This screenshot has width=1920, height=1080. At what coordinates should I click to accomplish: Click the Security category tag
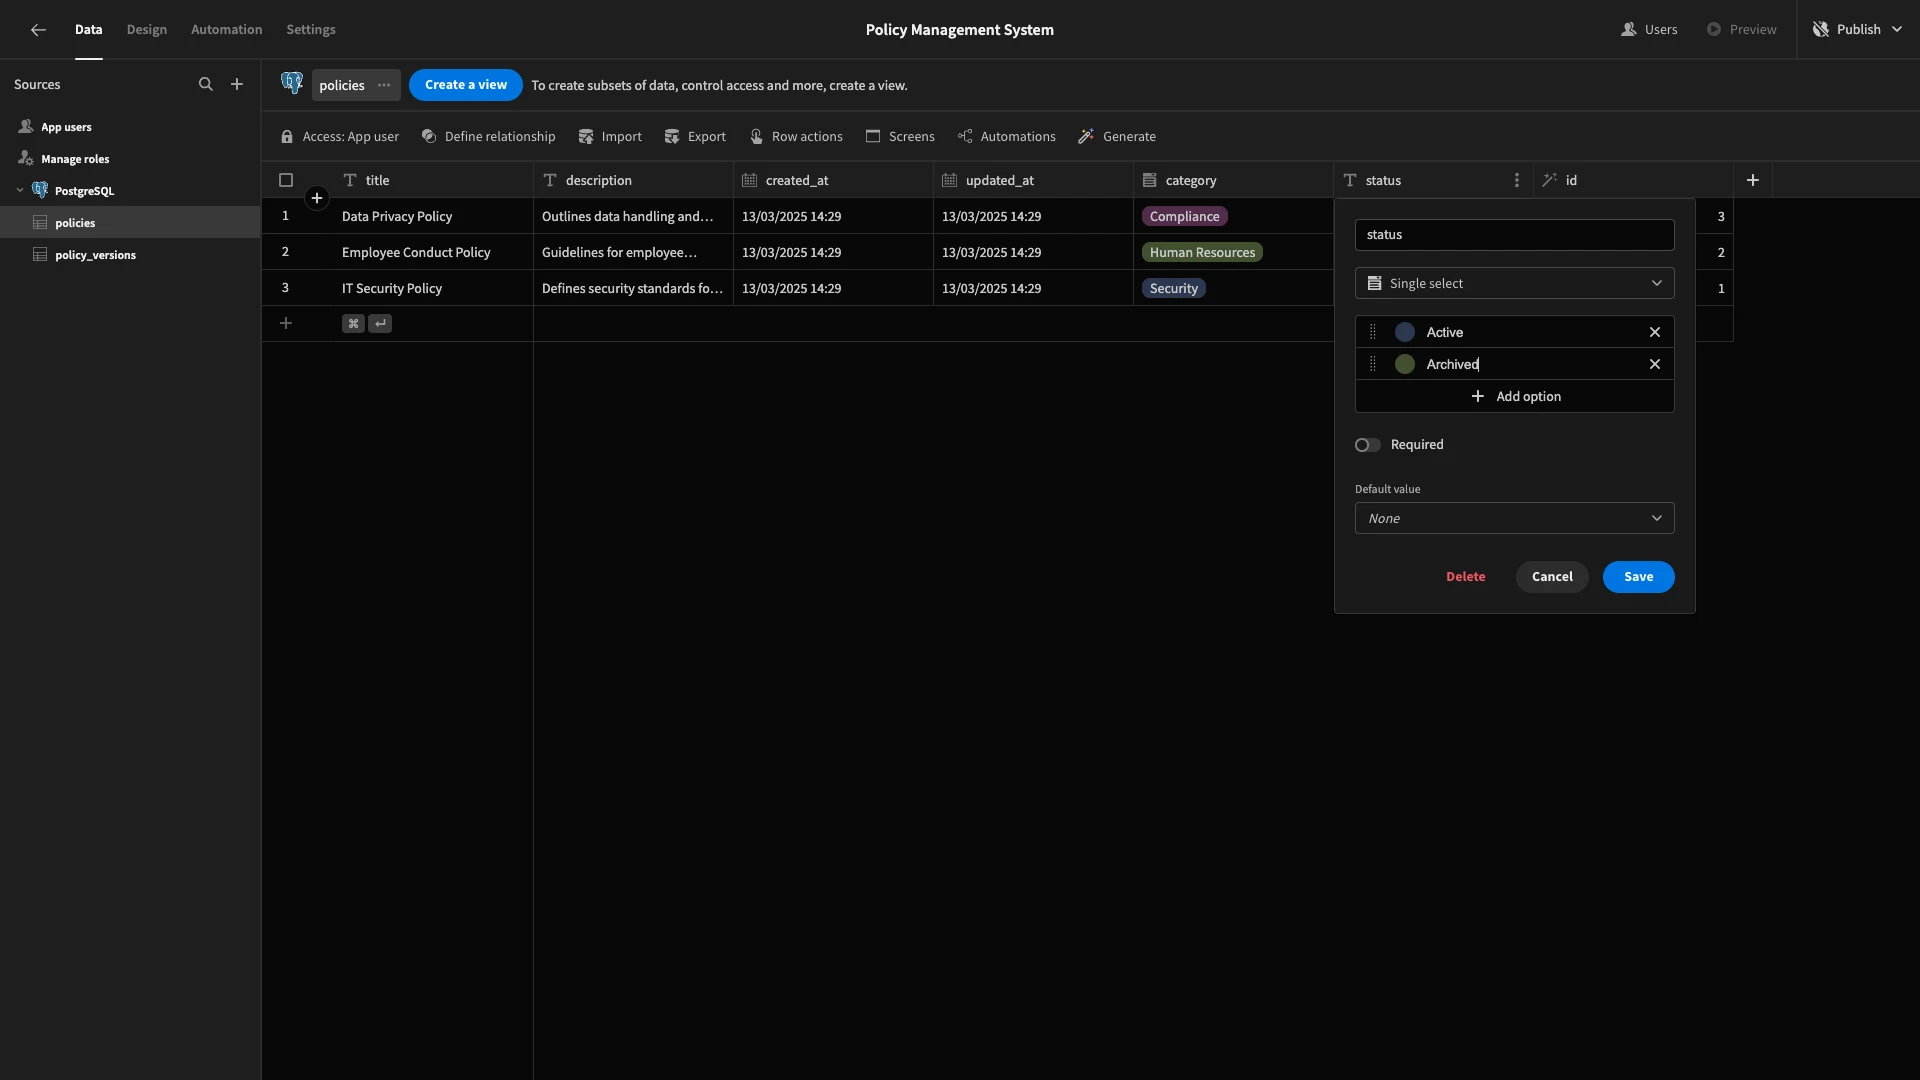1173,288
